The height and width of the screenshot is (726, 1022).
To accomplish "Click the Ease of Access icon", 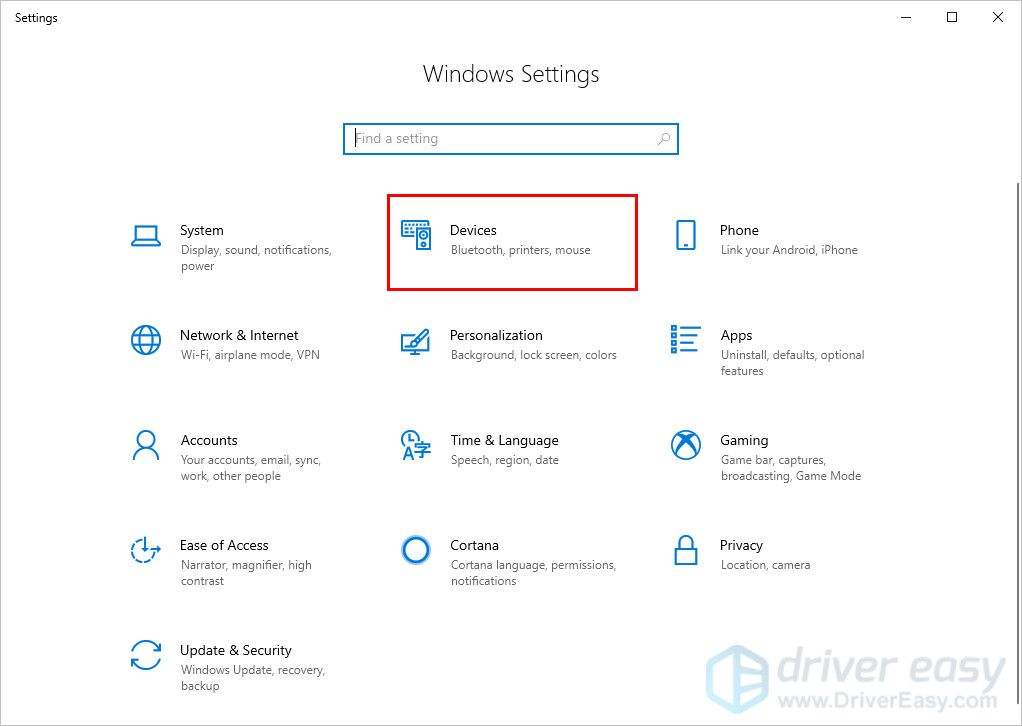I will tap(146, 550).
